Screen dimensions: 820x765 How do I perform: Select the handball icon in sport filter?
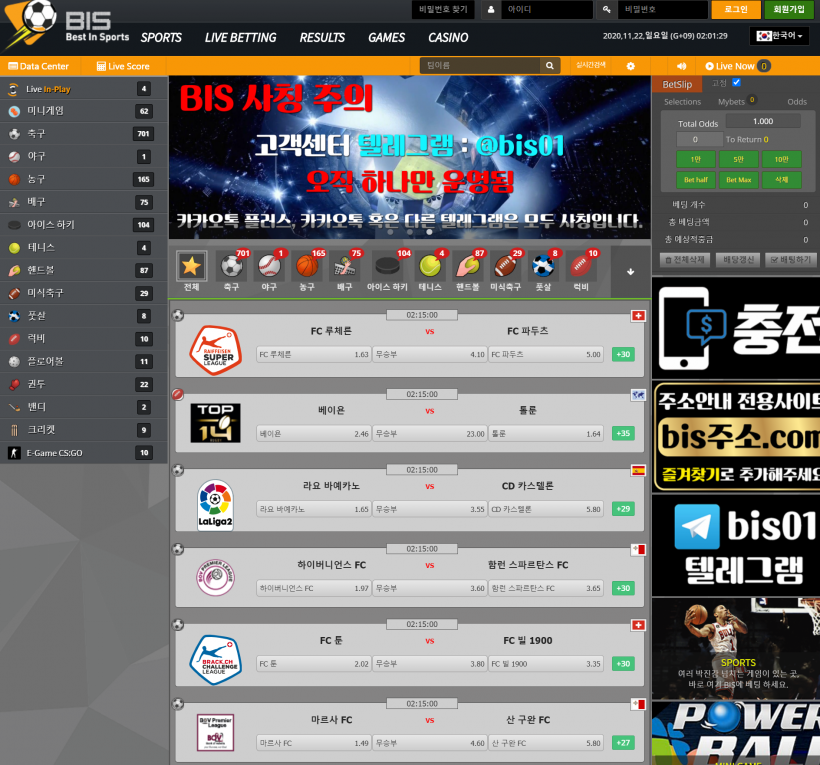point(468,266)
